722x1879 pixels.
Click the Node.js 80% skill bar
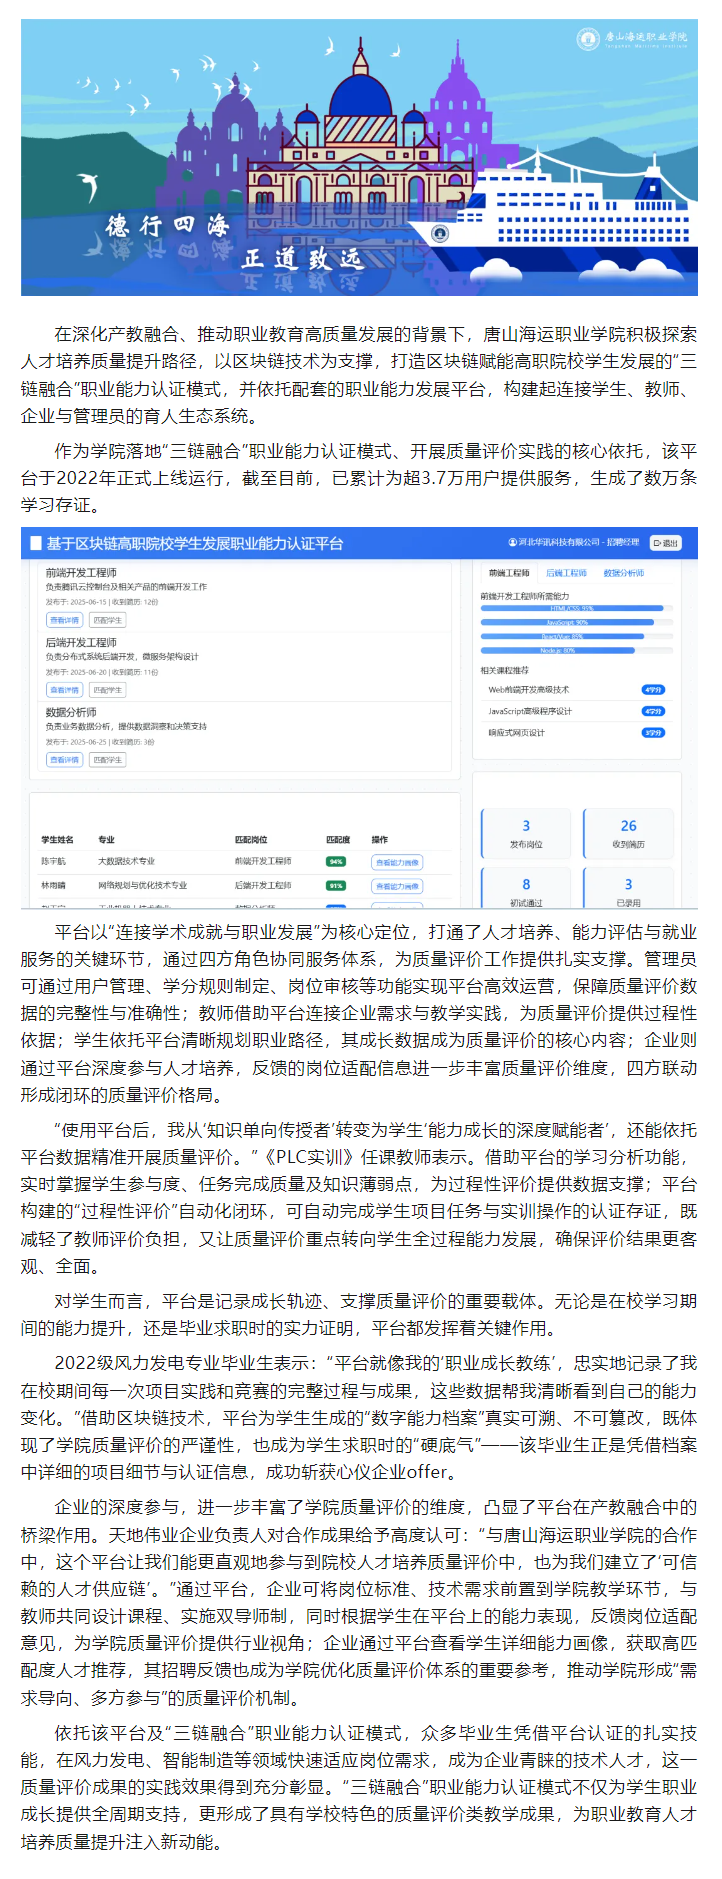tap(558, 650)
